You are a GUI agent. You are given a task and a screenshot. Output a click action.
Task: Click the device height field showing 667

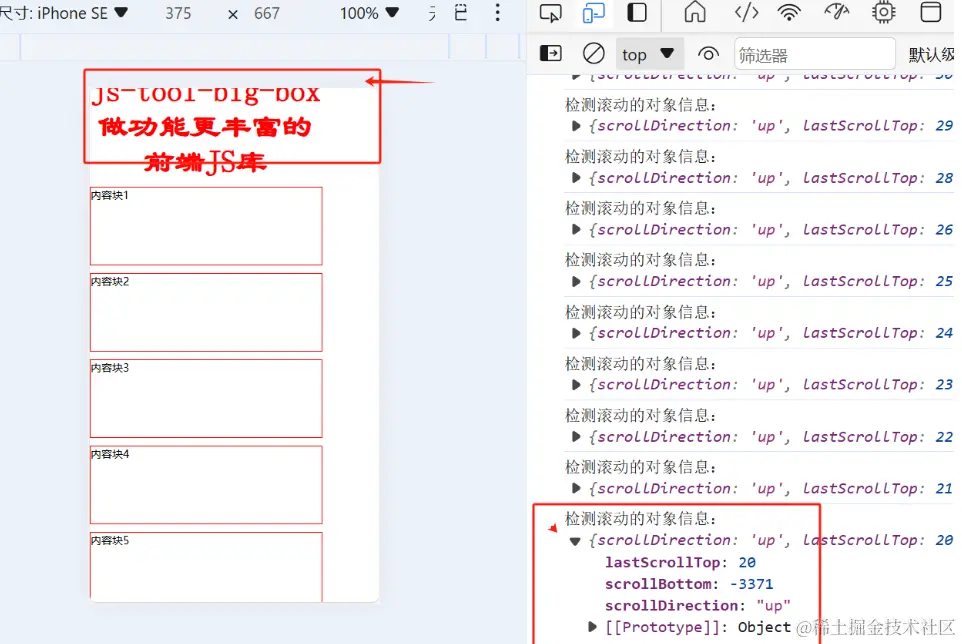pos(267,13)
